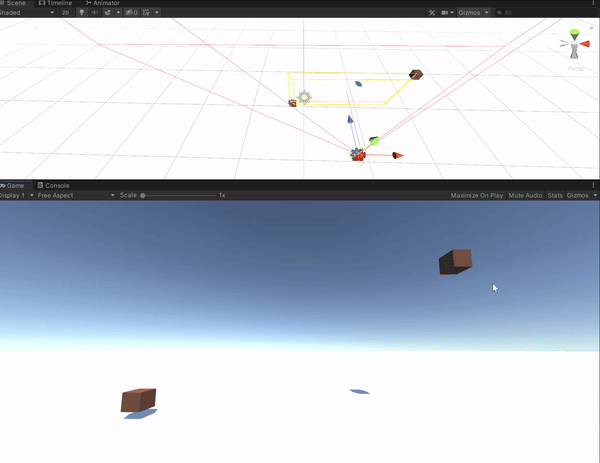The width and height of the screenshot is (600, 463).
Task: Toggle scene lighting bulb icon
Action: coord(82,13)
